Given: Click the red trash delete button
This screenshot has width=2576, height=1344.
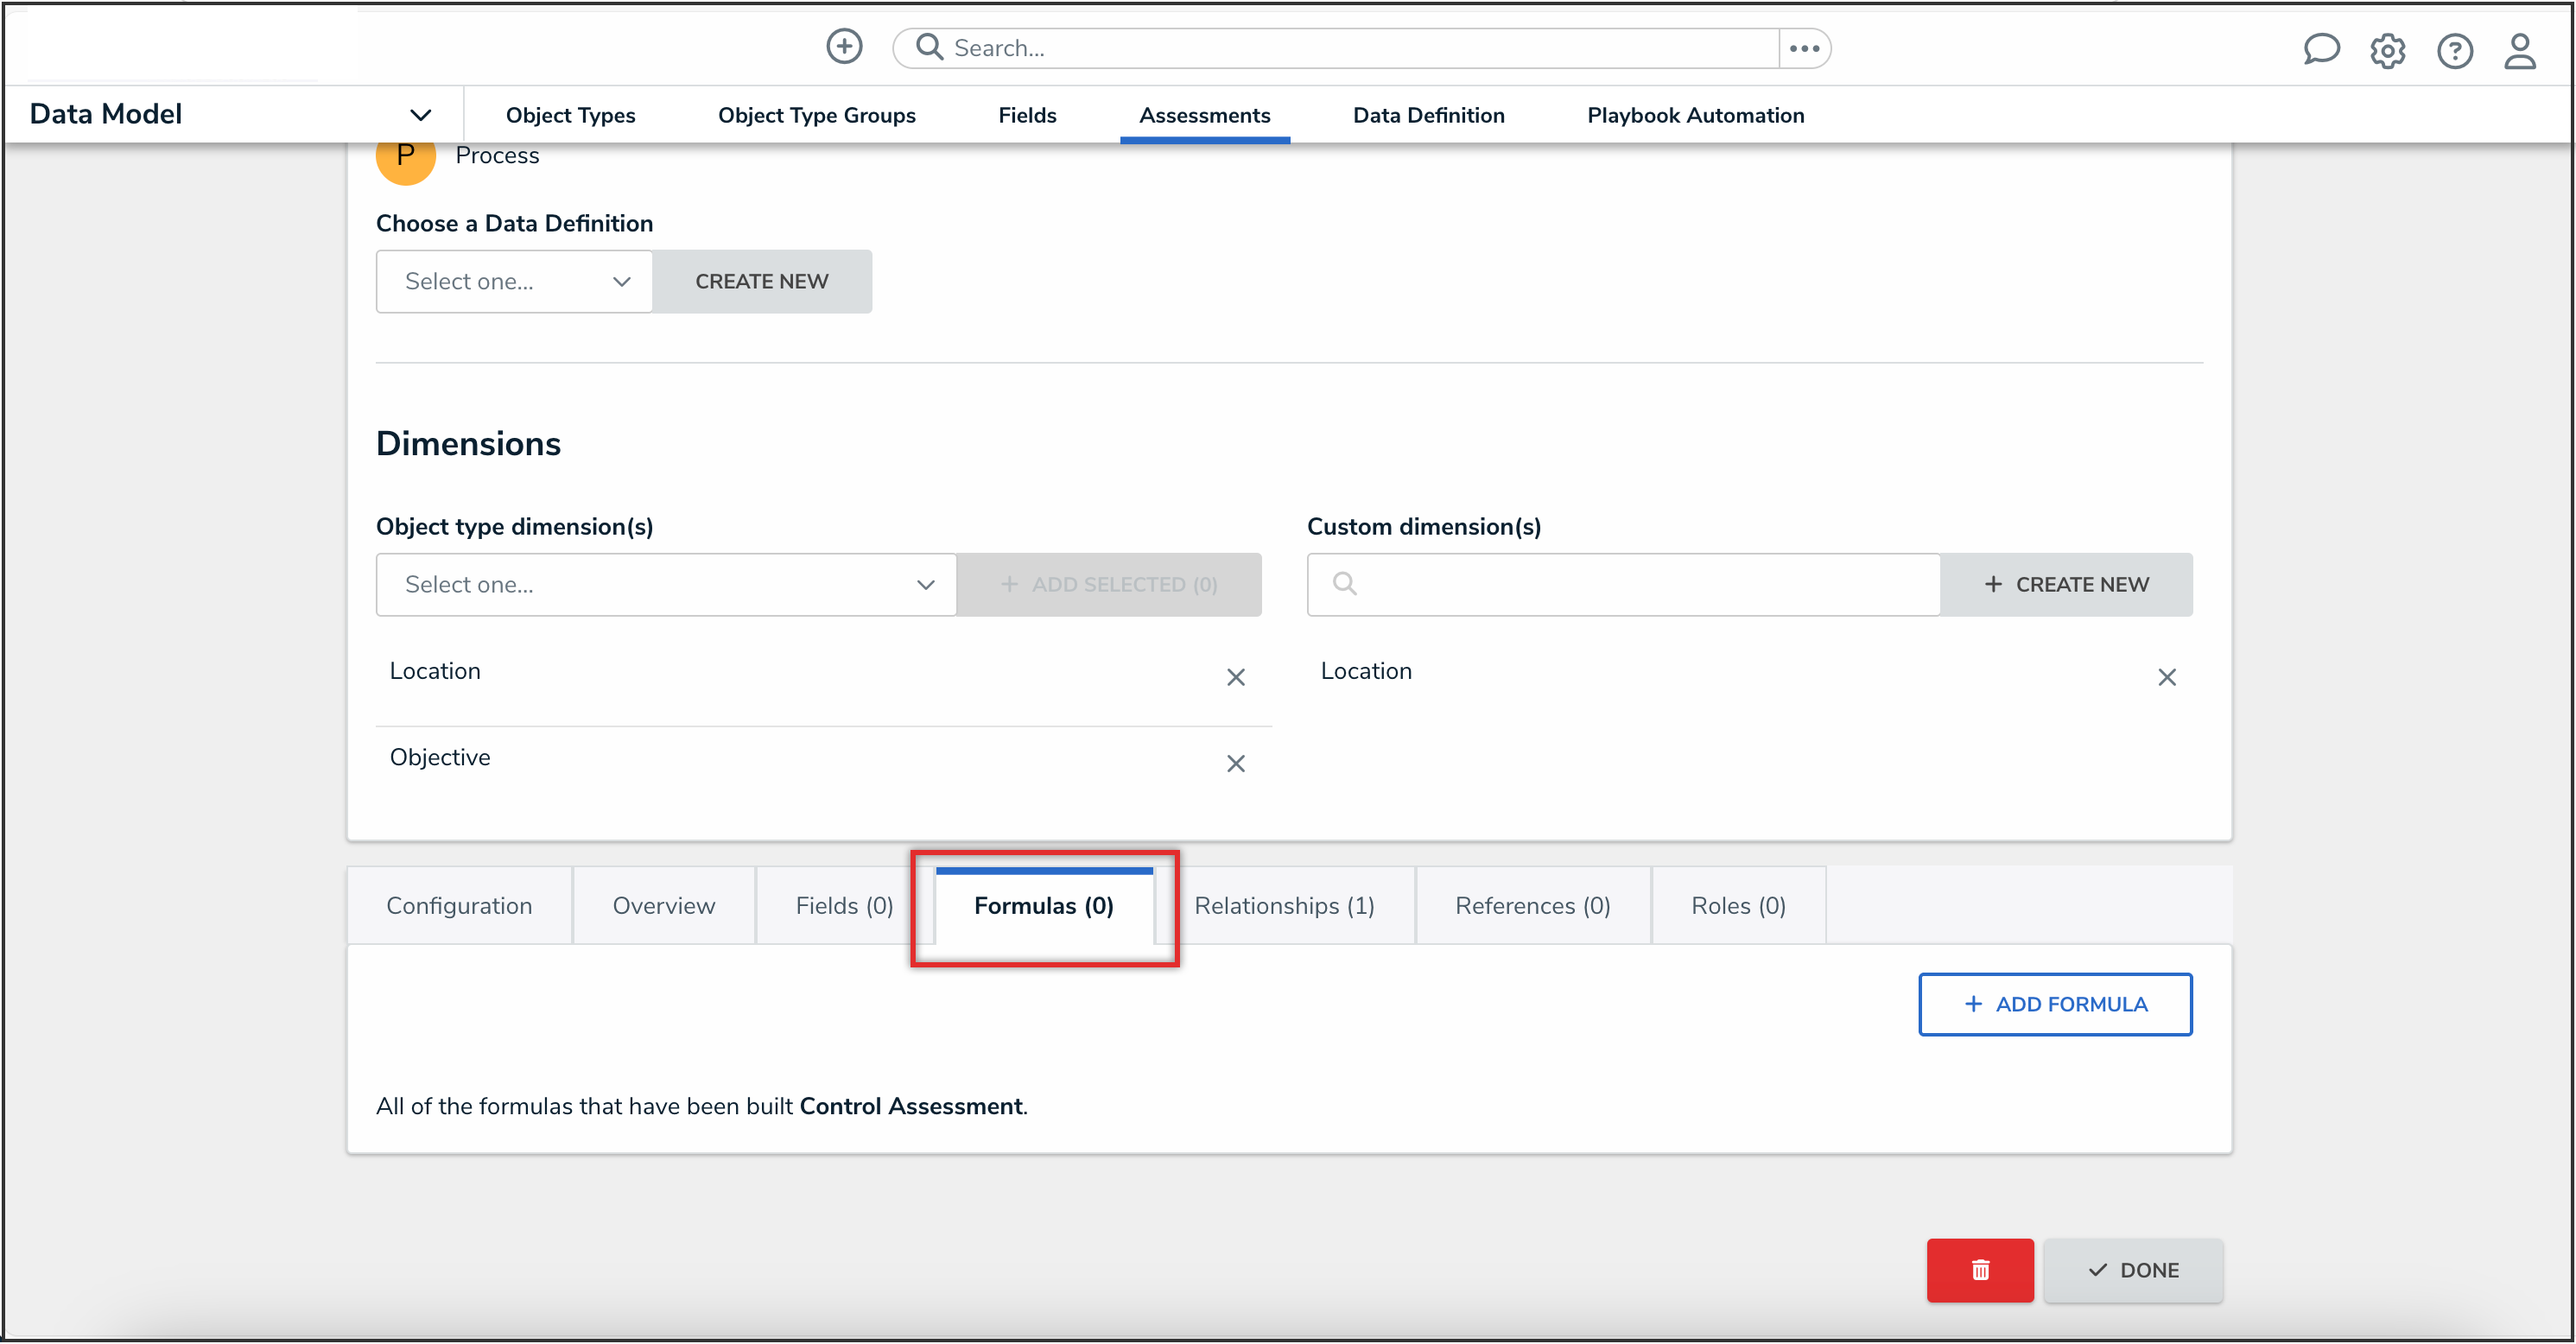Looking at the screenshot, I should click(x=1979, y=1269).
